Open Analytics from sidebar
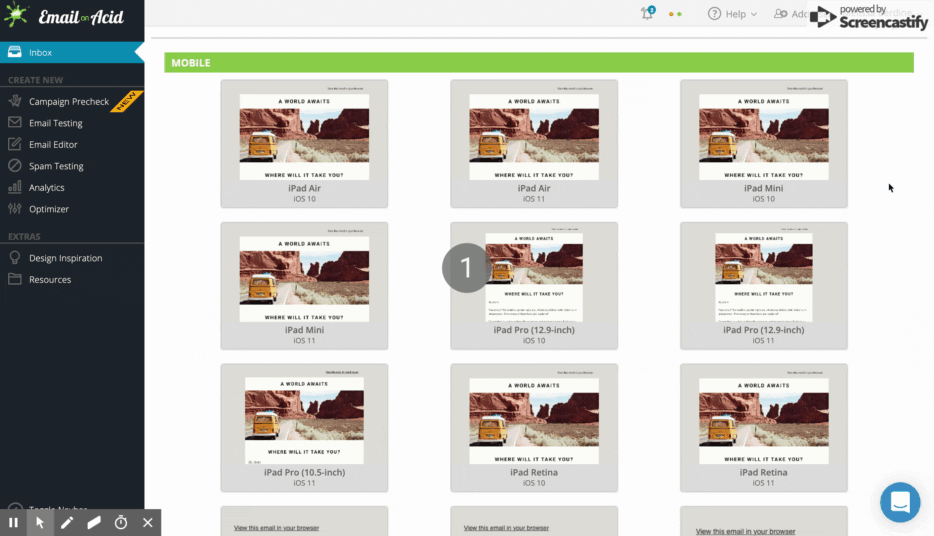This screenshot has width=934, height=536. 46,188
